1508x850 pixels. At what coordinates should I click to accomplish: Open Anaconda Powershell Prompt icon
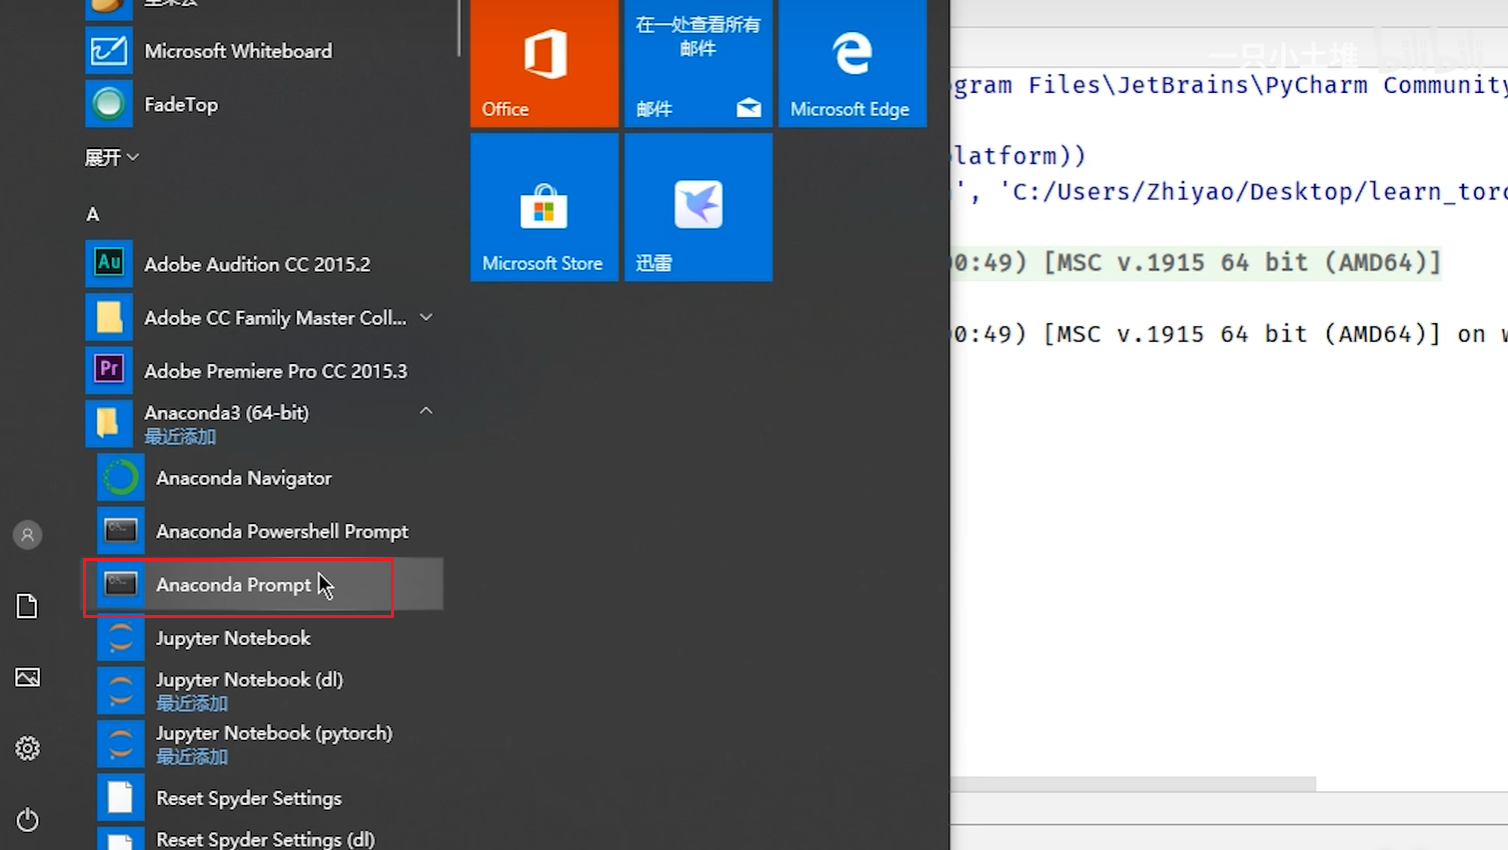(120, 531)
